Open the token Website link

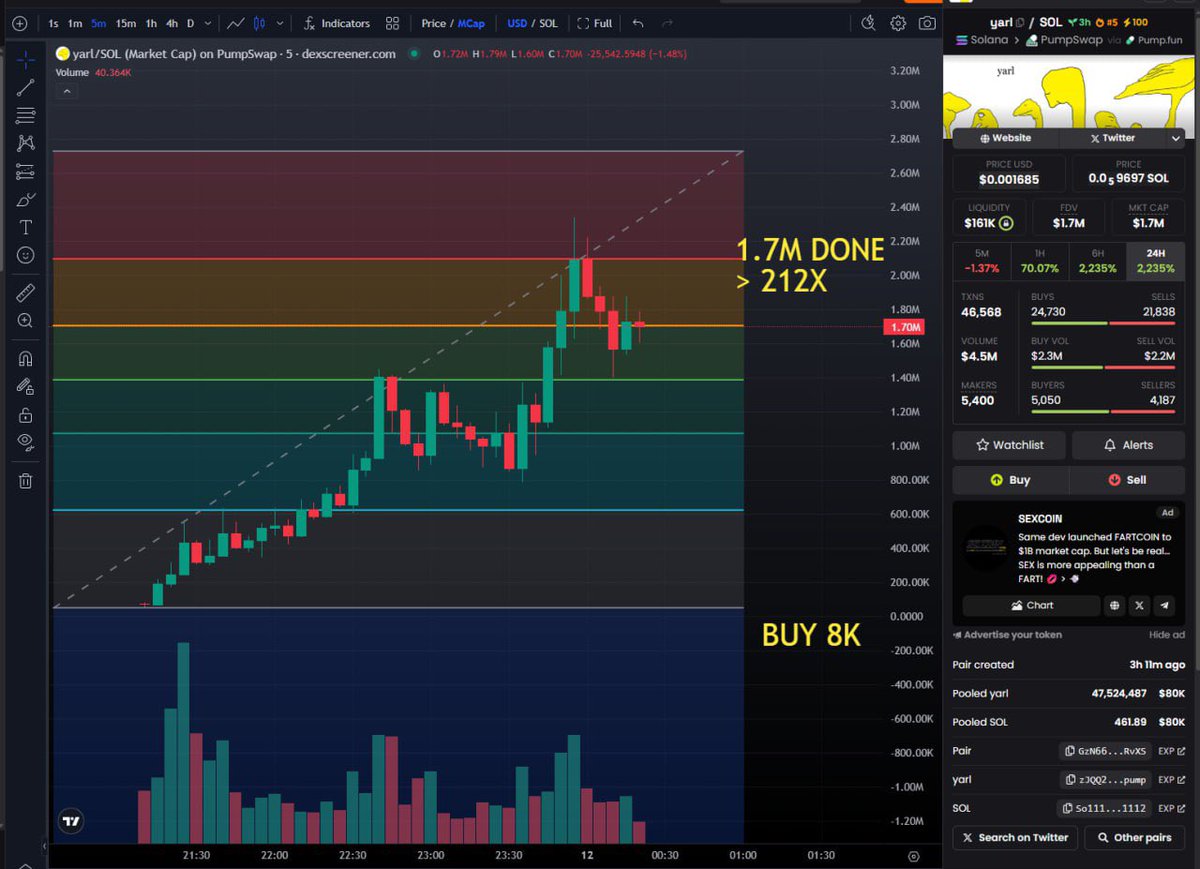[1006, 138]
